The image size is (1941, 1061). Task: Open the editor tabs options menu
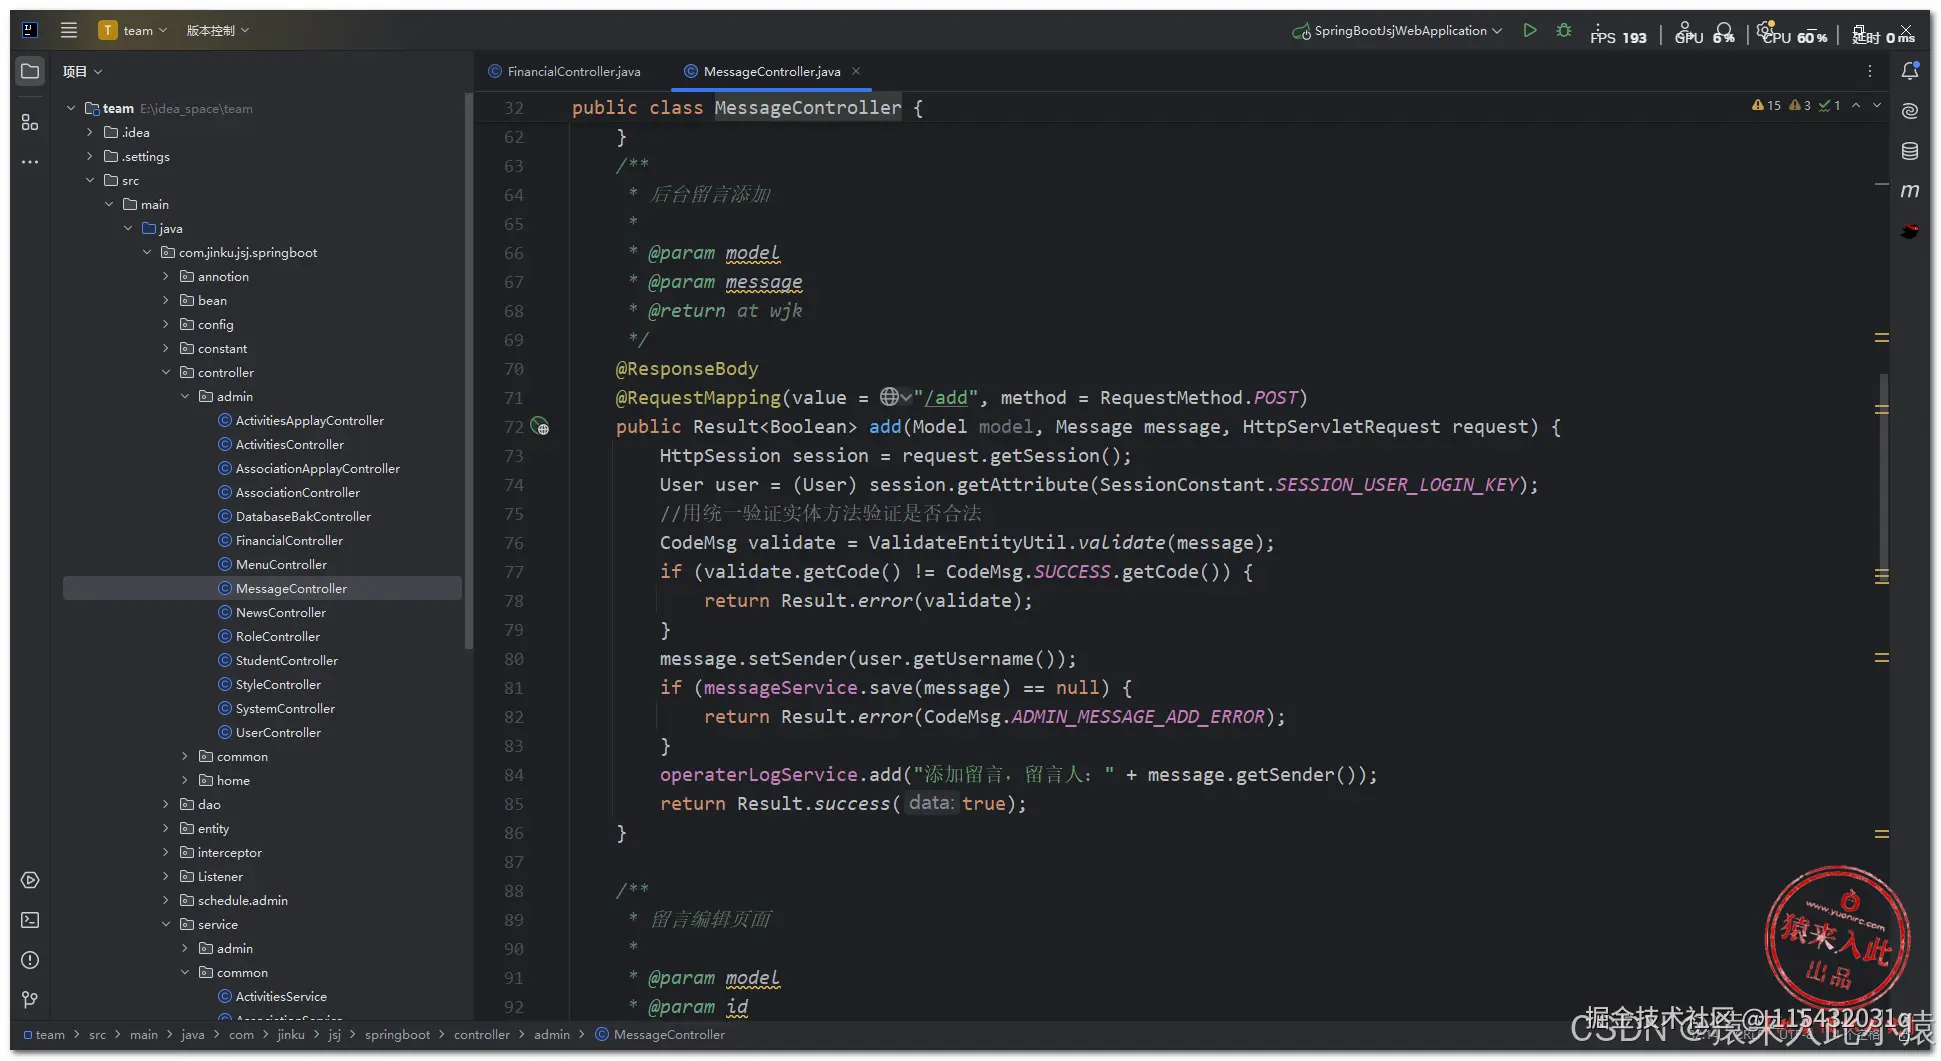pyautogui.click(x=1870, y=71)
